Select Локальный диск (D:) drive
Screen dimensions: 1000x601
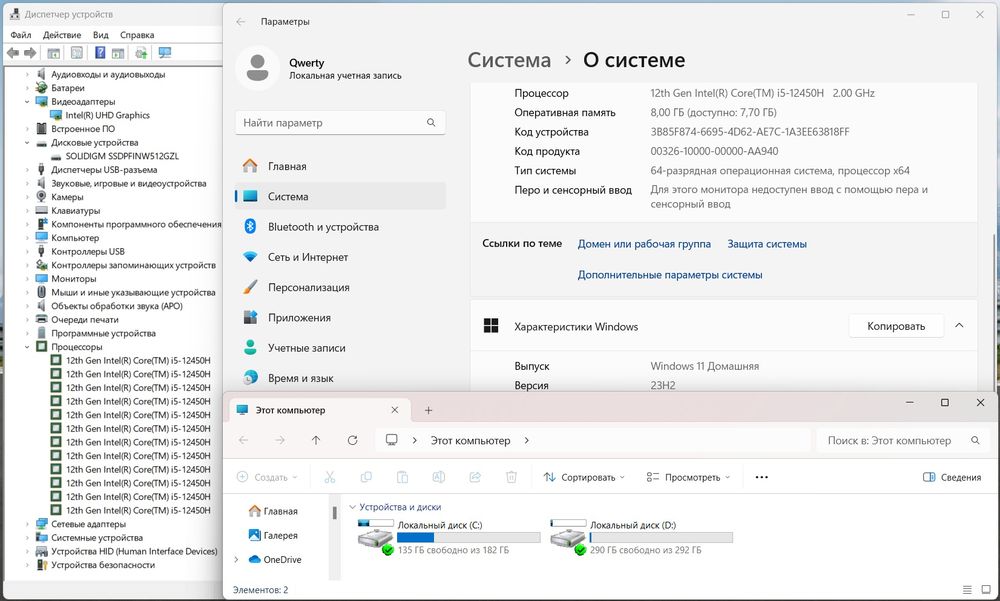point(642,537)
